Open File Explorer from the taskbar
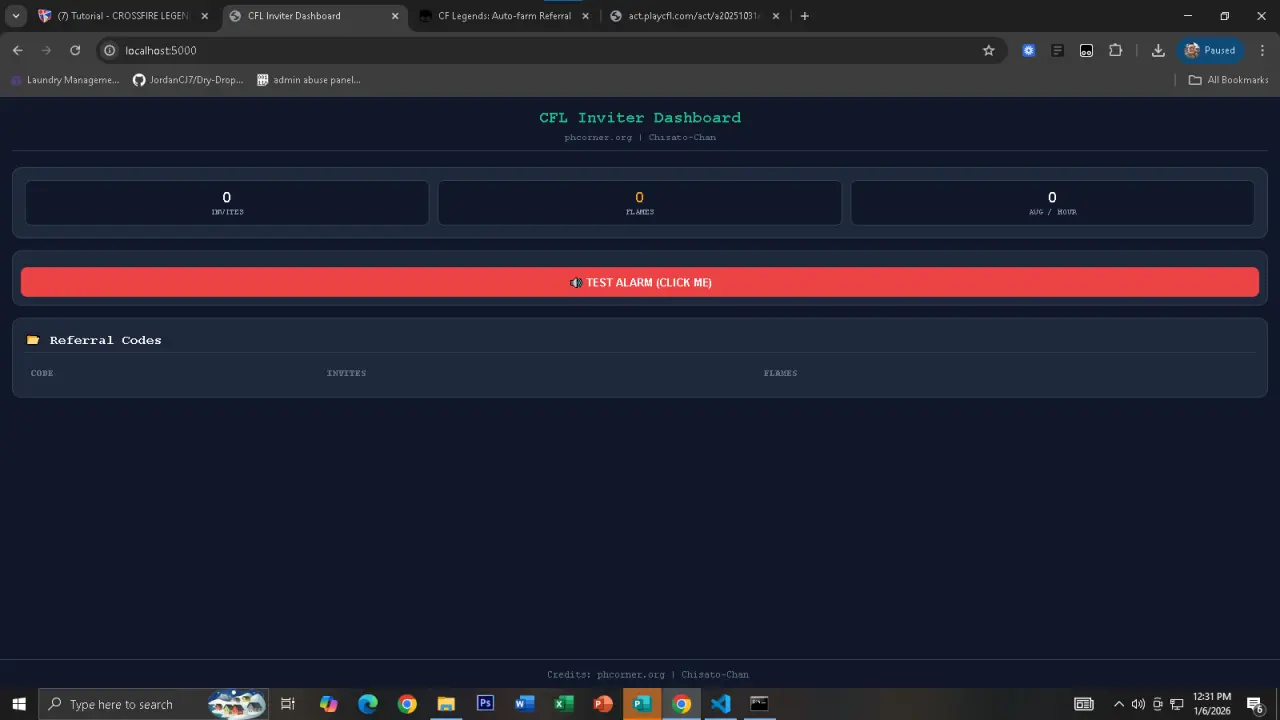 click(x=446, y=704)
